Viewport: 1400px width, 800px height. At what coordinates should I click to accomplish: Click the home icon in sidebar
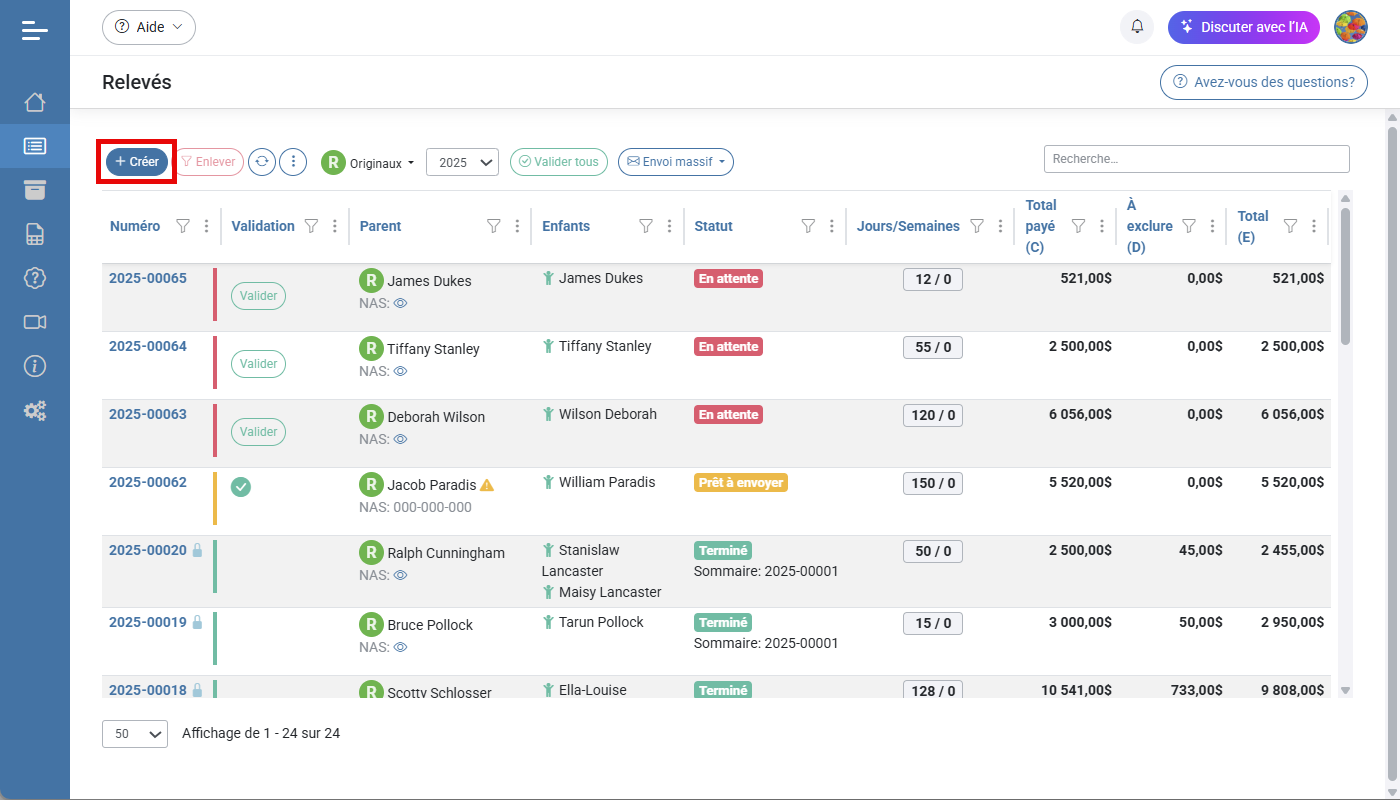(x=35, y=102)
